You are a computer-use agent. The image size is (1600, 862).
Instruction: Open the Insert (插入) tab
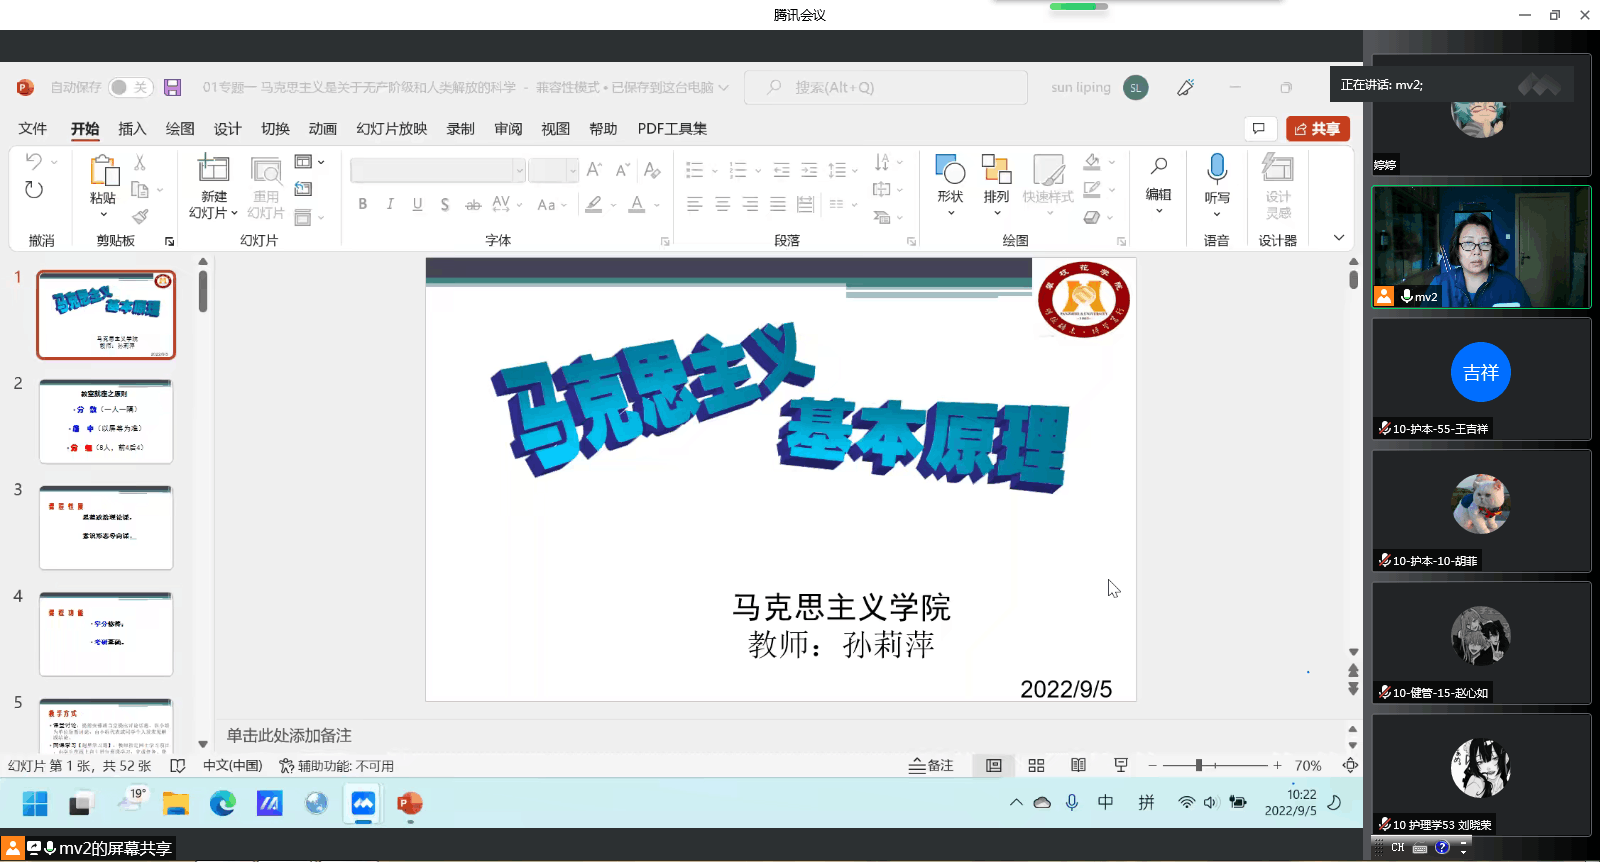(x=132, y=129)
